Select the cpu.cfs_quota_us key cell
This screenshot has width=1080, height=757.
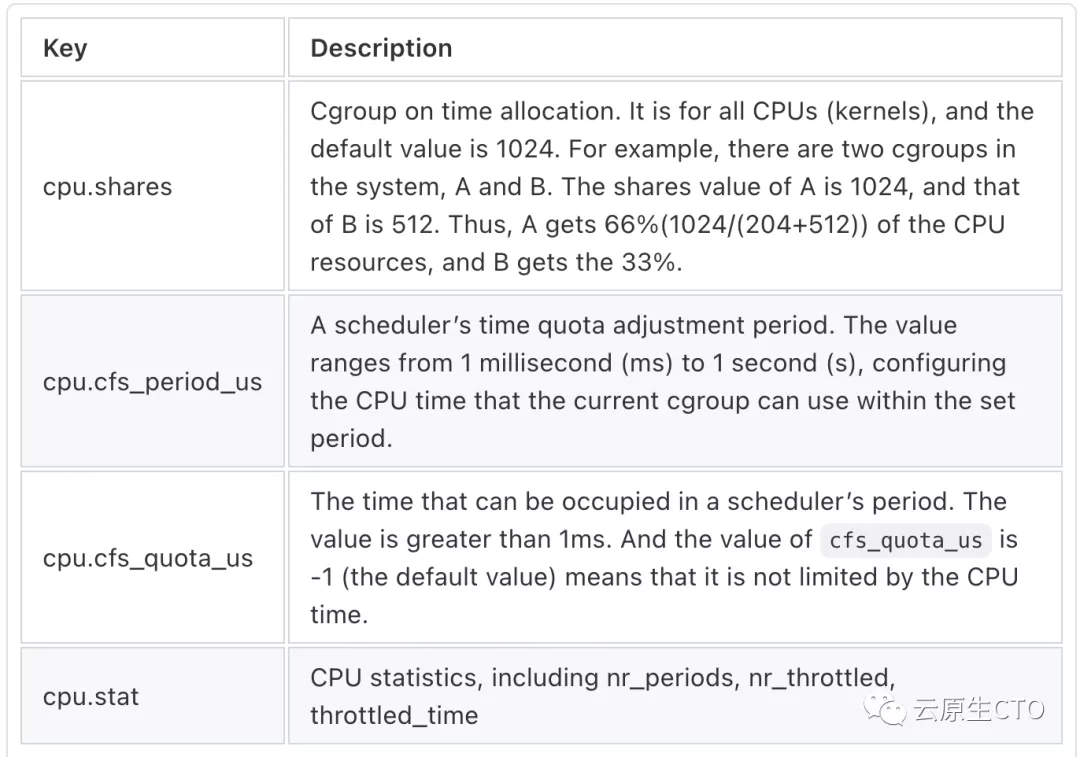(x=147, y=558)
